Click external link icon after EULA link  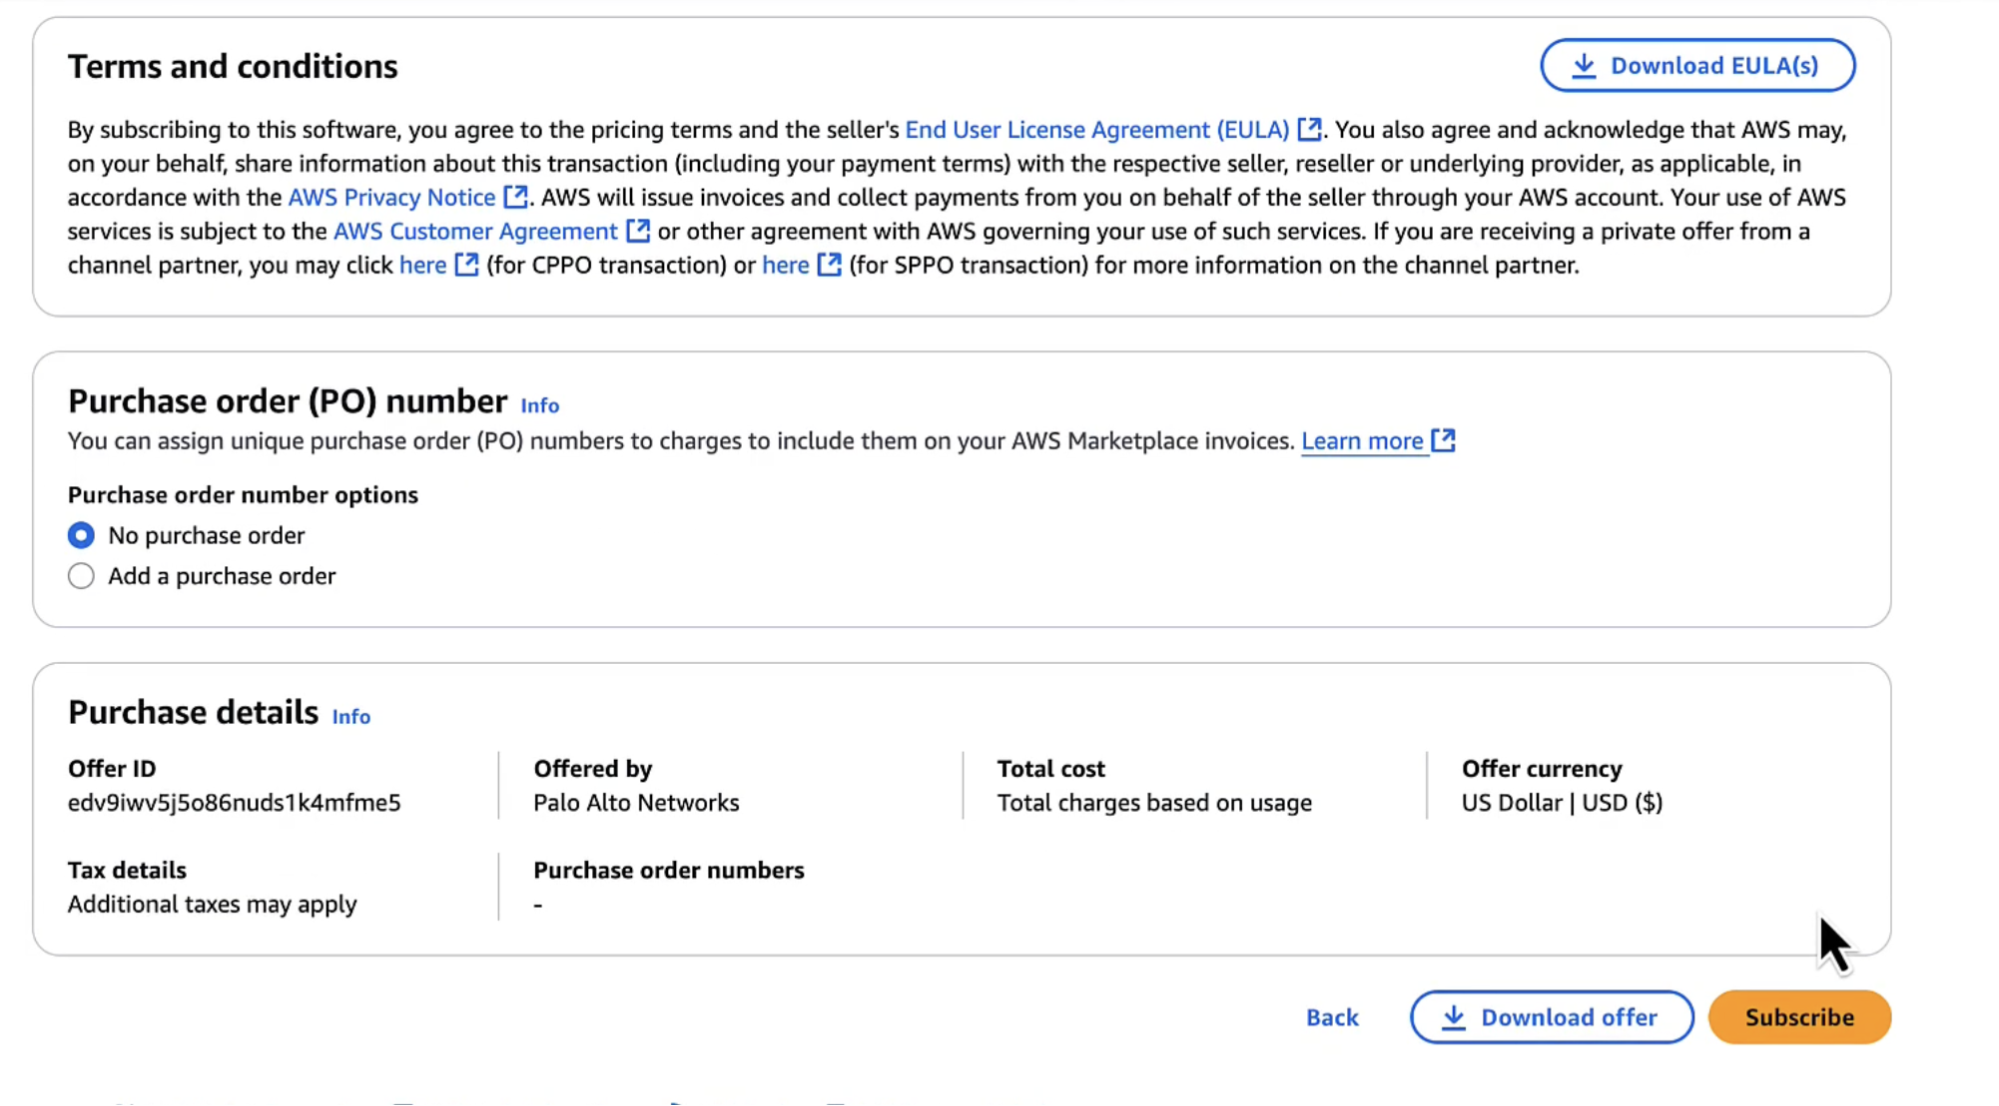tap(1309, 129)
